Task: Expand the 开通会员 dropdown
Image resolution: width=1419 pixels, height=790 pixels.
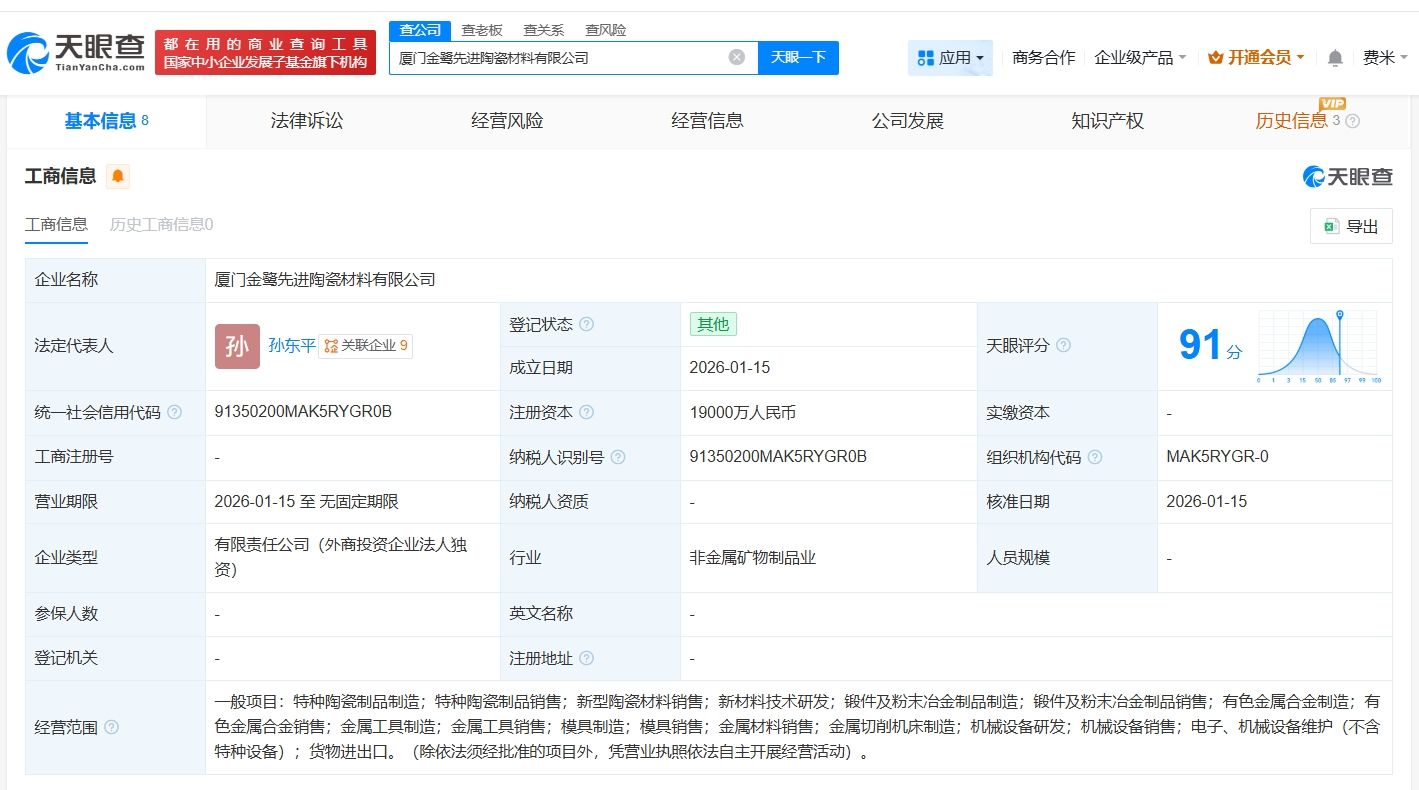Action: [x=1256, y=58]
